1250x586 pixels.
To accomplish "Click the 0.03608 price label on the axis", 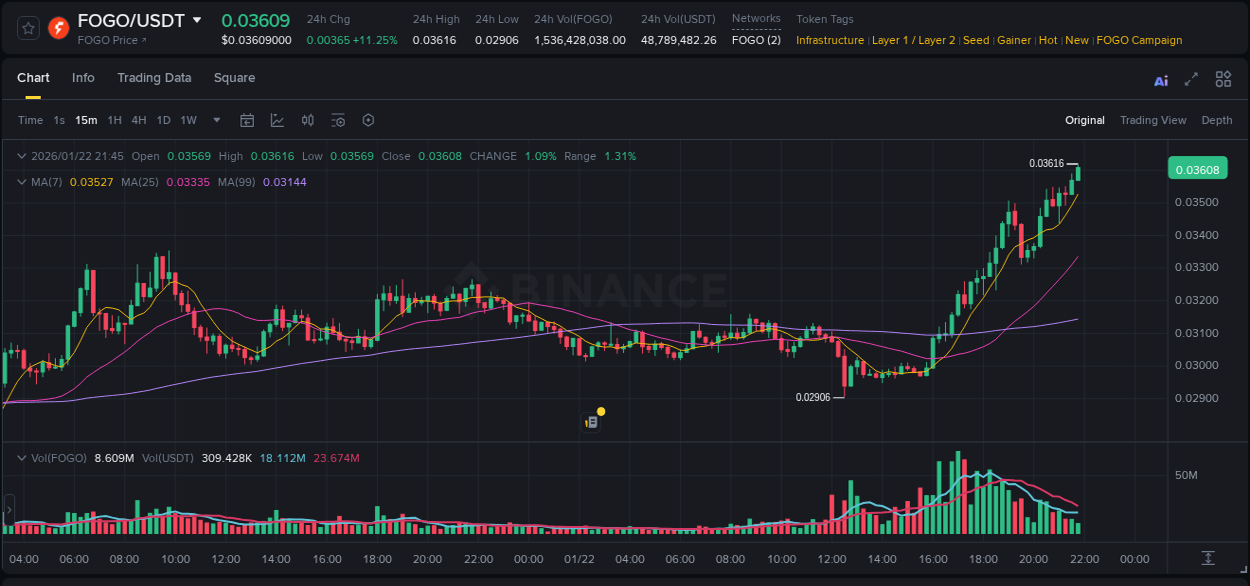I will [x=1197, y=168].
